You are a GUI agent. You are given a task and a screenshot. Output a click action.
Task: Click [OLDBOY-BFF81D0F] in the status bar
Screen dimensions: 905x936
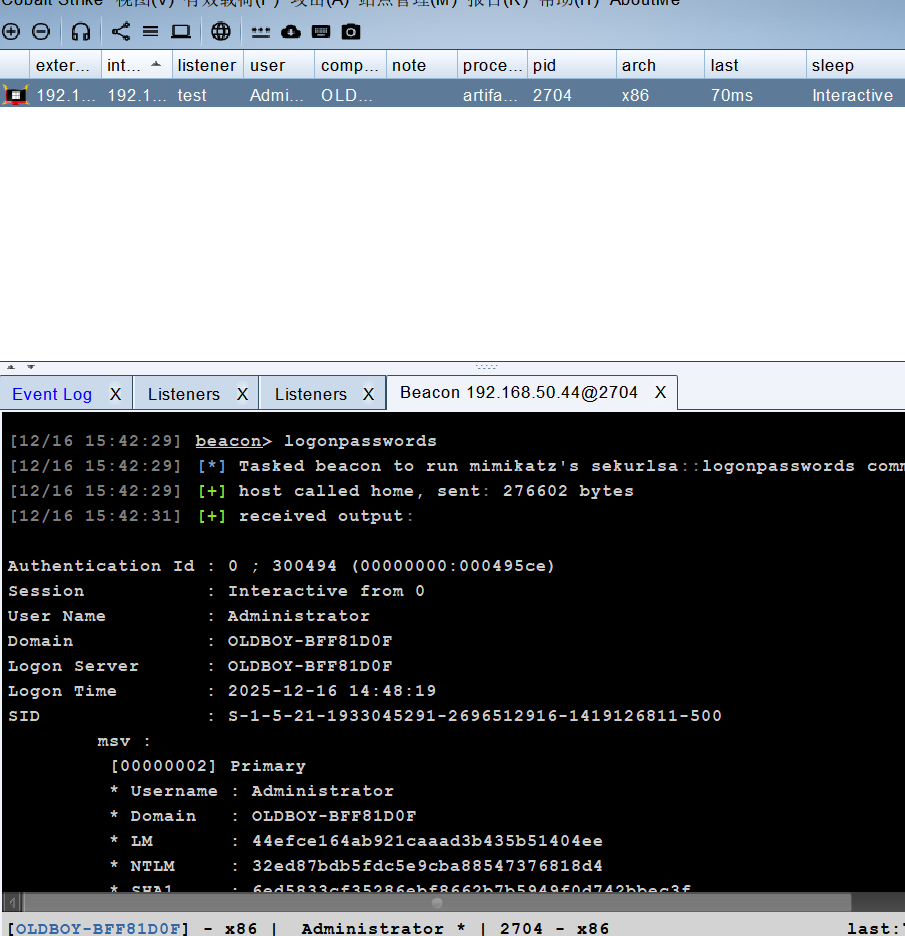tap(98, 928)
